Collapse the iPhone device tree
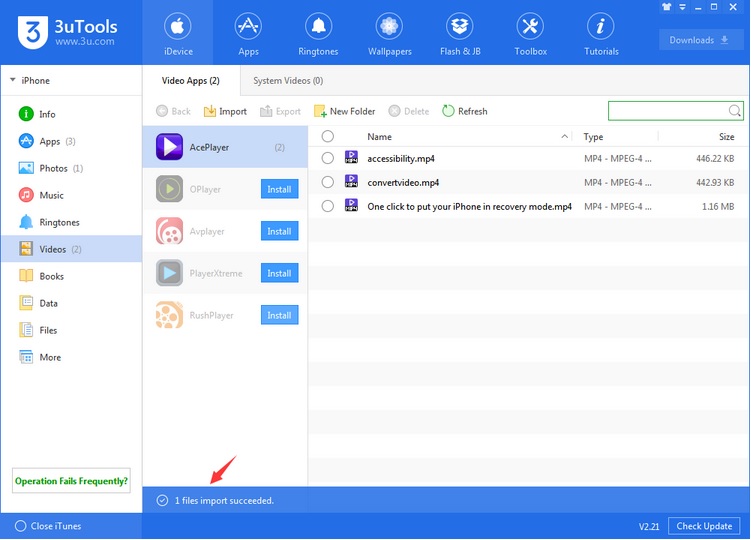 13,80
